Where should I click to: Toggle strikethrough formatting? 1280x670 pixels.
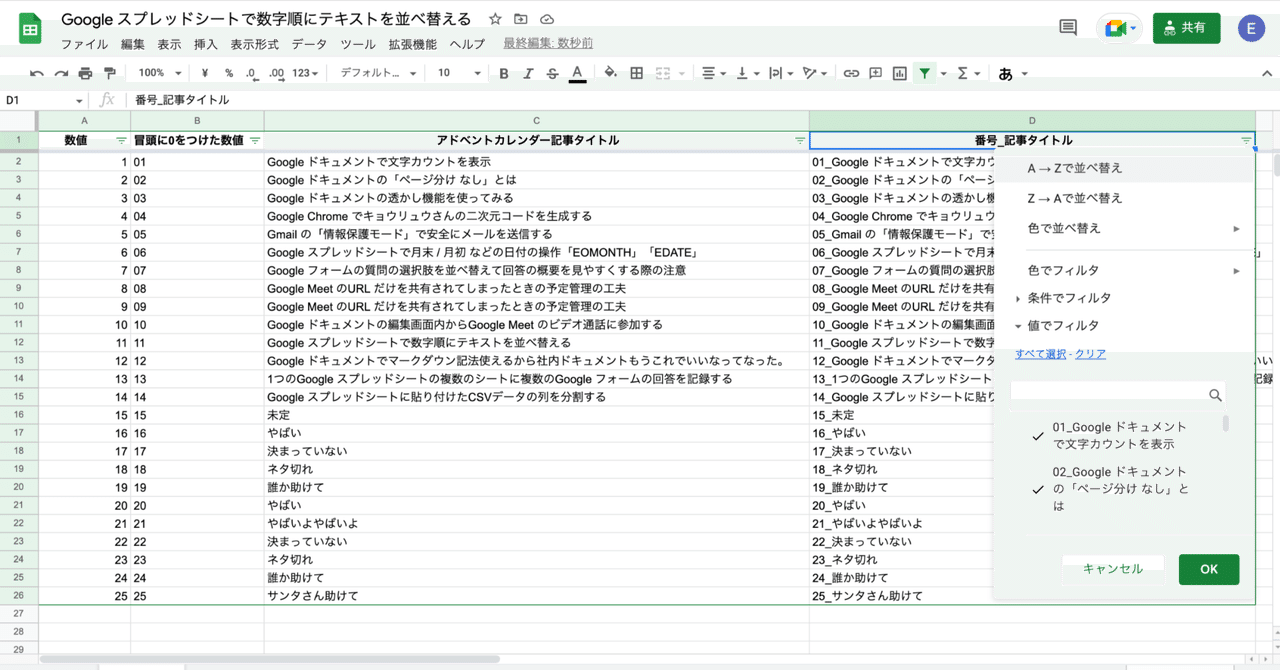pyautogui.click(x=551, y=73)
